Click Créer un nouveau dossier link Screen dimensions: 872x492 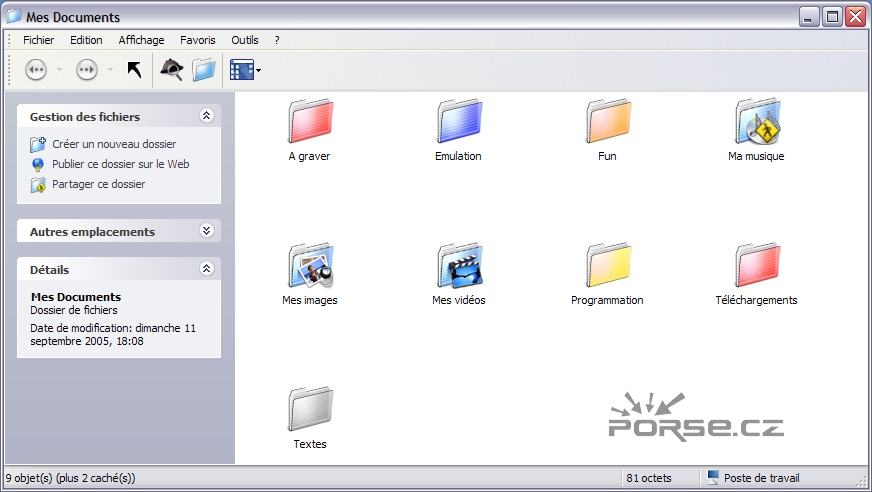[x=113, y=144]
